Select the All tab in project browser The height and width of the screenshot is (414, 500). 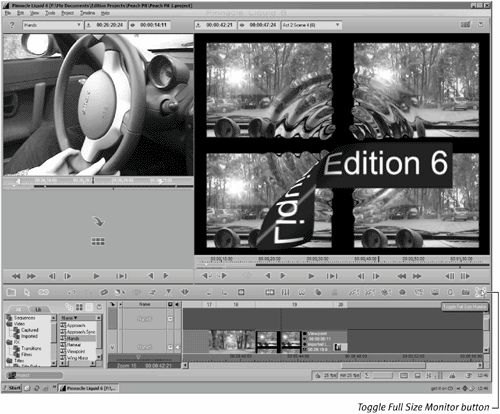point(18,310)
